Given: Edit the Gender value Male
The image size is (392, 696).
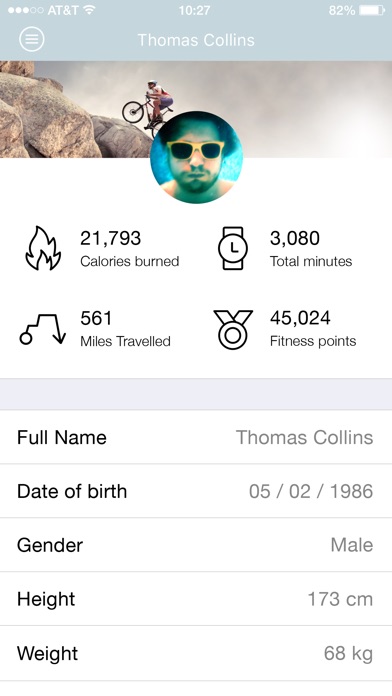Looking at the screenshot, I should pyautogui.click(x=352, y=545).
